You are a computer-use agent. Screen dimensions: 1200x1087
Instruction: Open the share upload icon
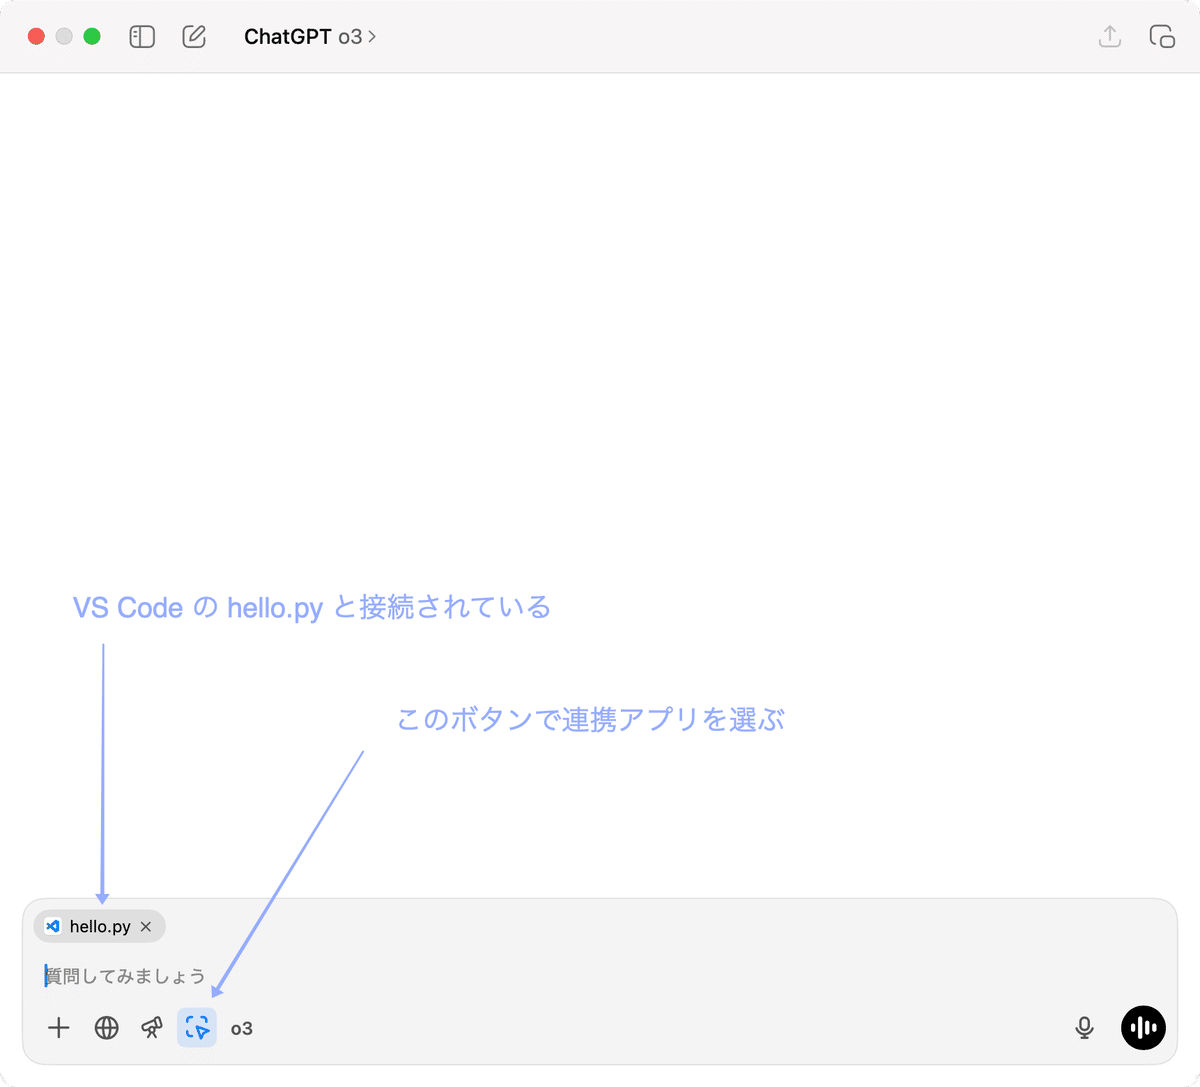coord(1109,36)
